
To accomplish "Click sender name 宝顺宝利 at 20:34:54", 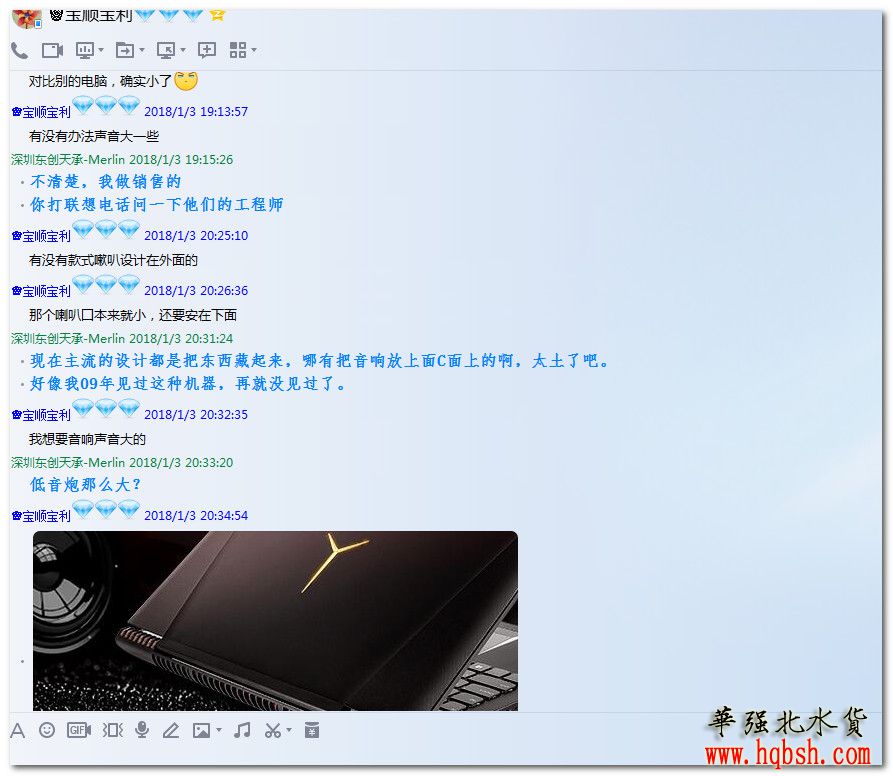I will point(42,516).
